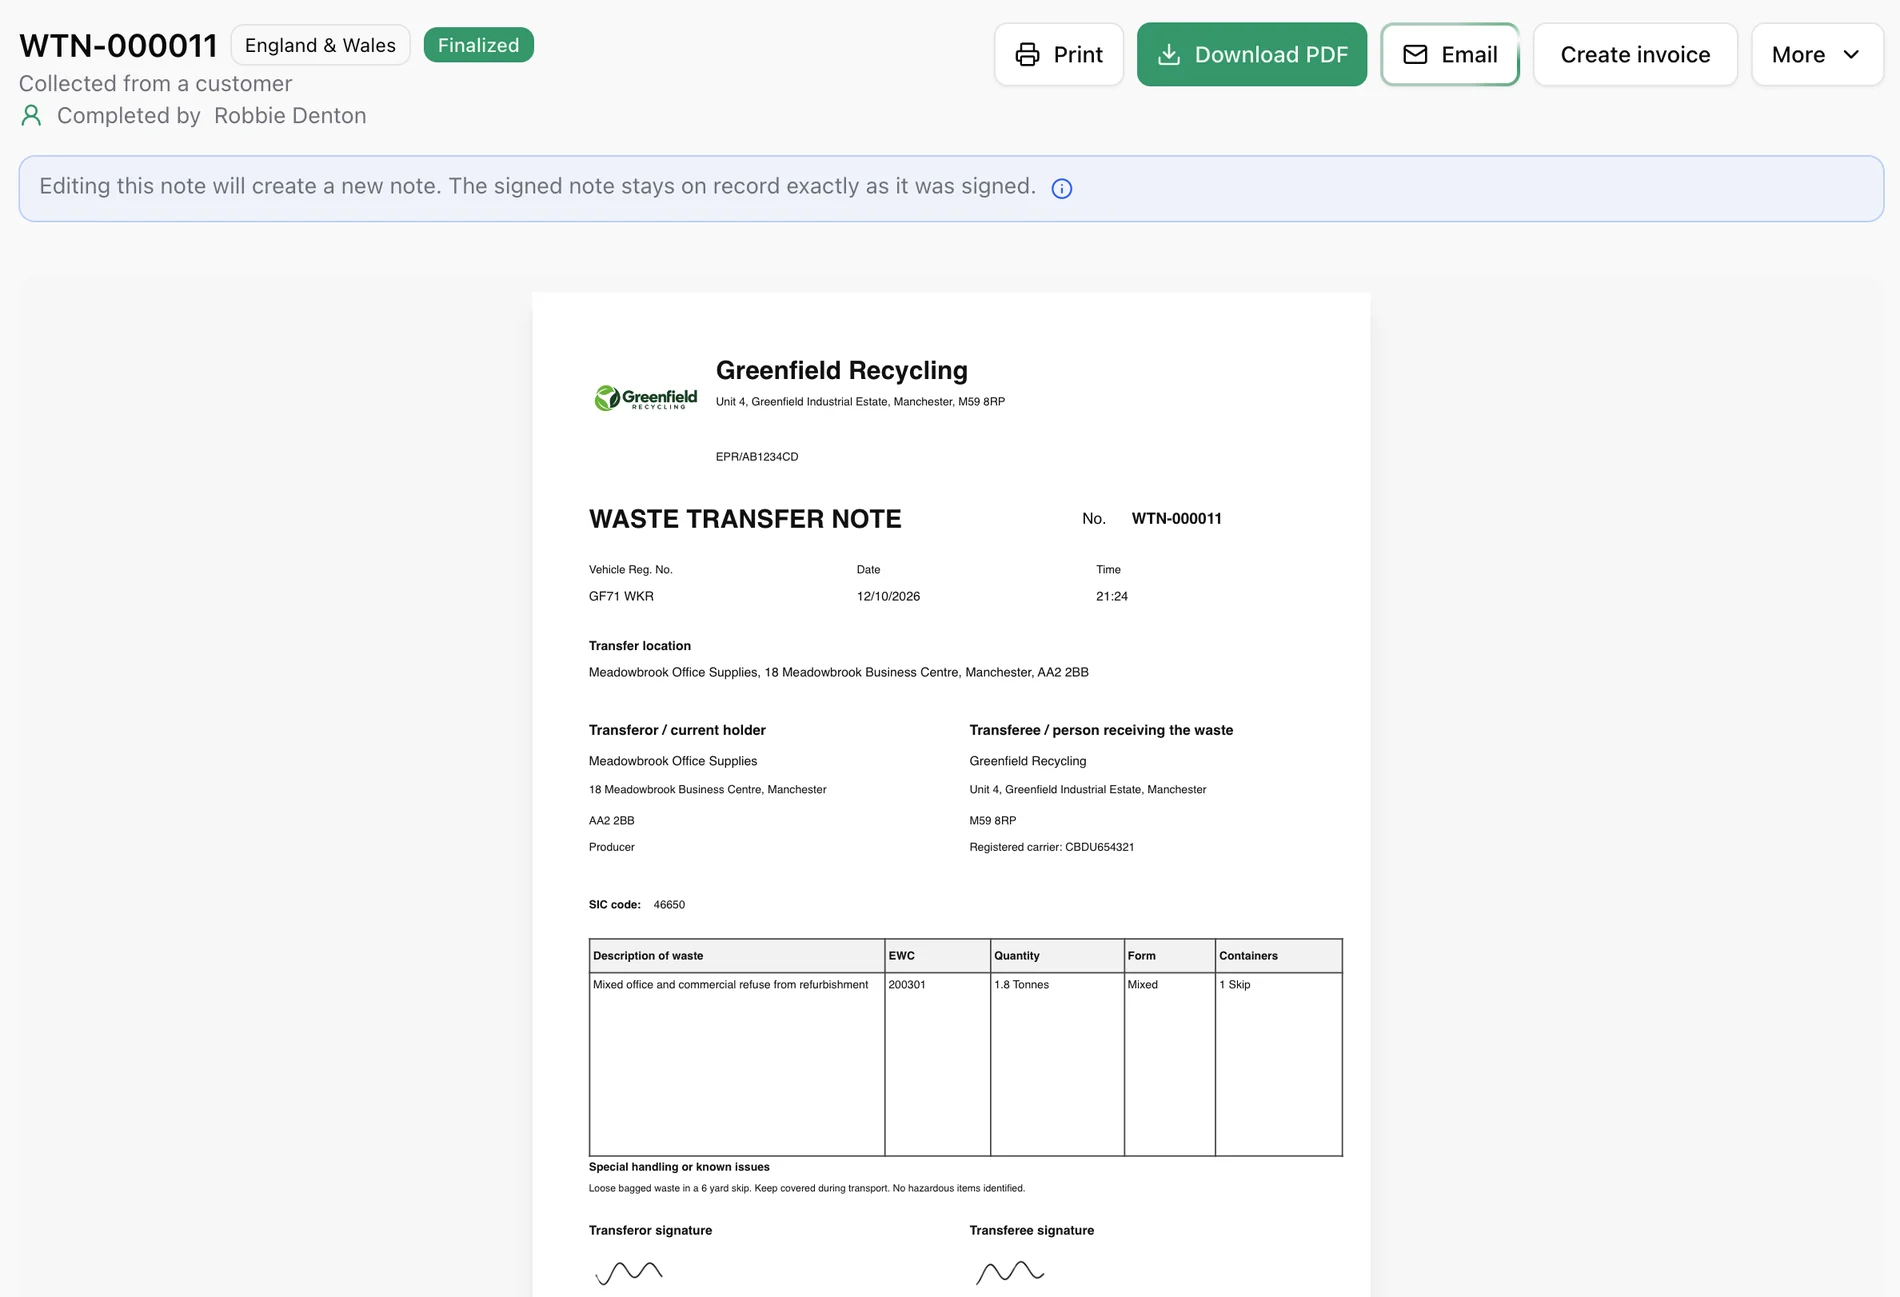Click the Transferor signature scribble
The height and width of the screenshot is (1297, 1900).
click(629, 1272)
